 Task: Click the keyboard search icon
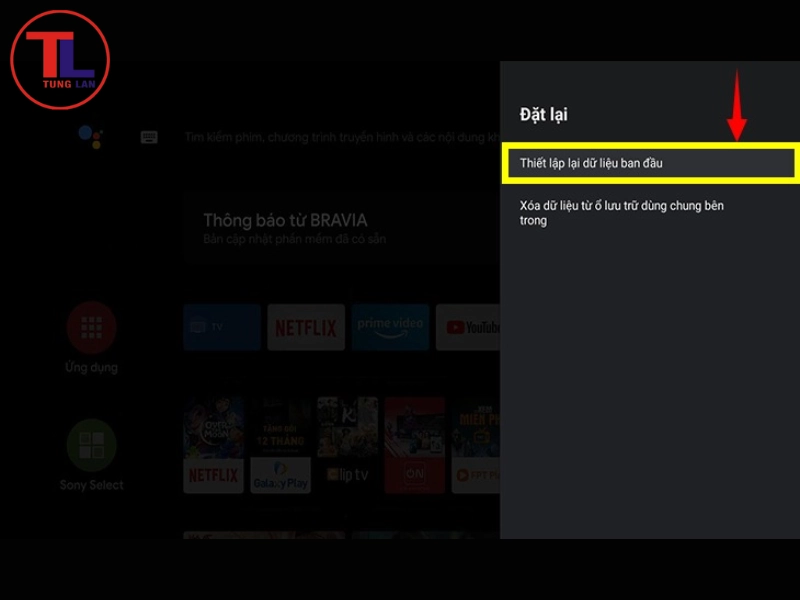pyautogui.click(x=149, y=138)
